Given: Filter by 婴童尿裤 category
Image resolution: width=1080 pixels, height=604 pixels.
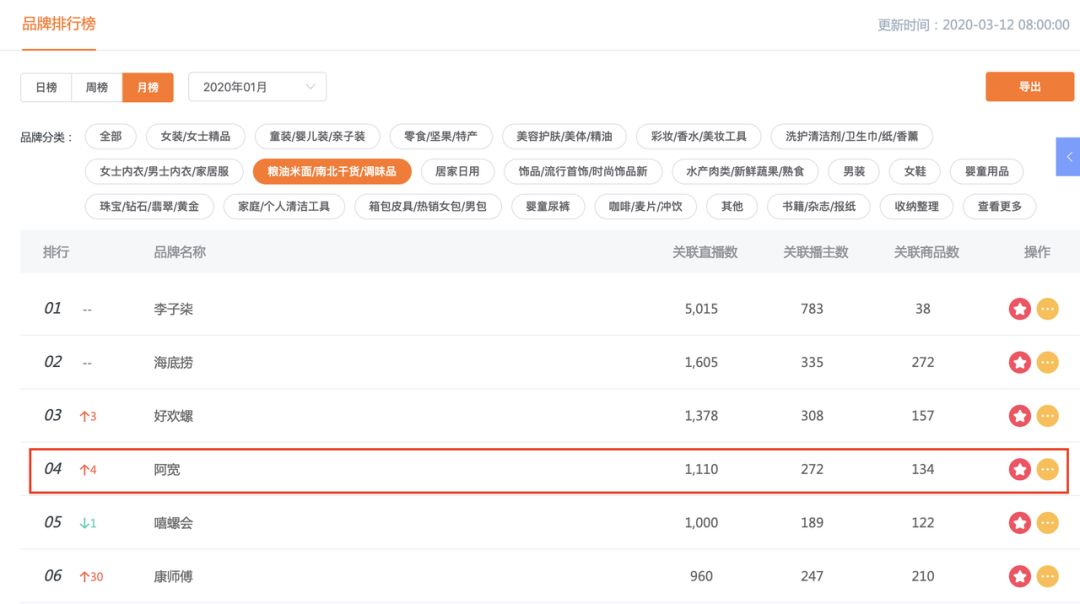Looking at the screenshot, I should (x=548, y=207).
